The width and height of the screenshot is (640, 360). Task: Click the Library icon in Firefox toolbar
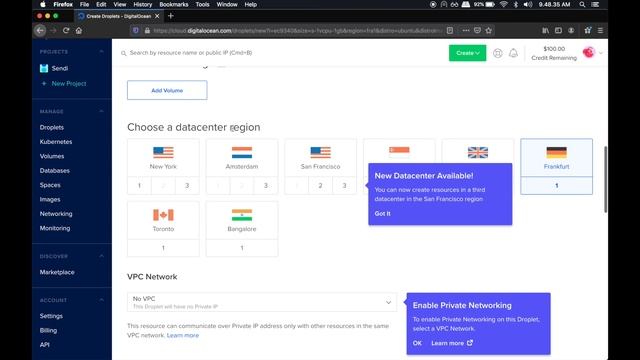tap(545, 31)
